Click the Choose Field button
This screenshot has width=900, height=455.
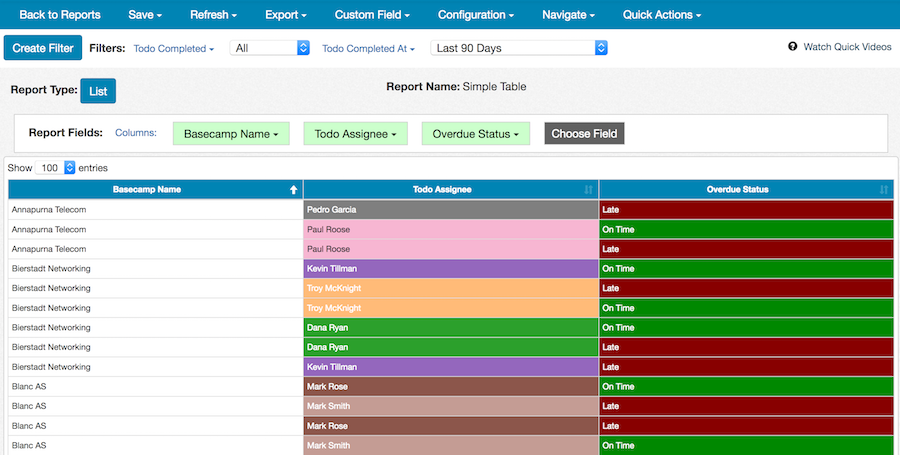pos(584,133)
